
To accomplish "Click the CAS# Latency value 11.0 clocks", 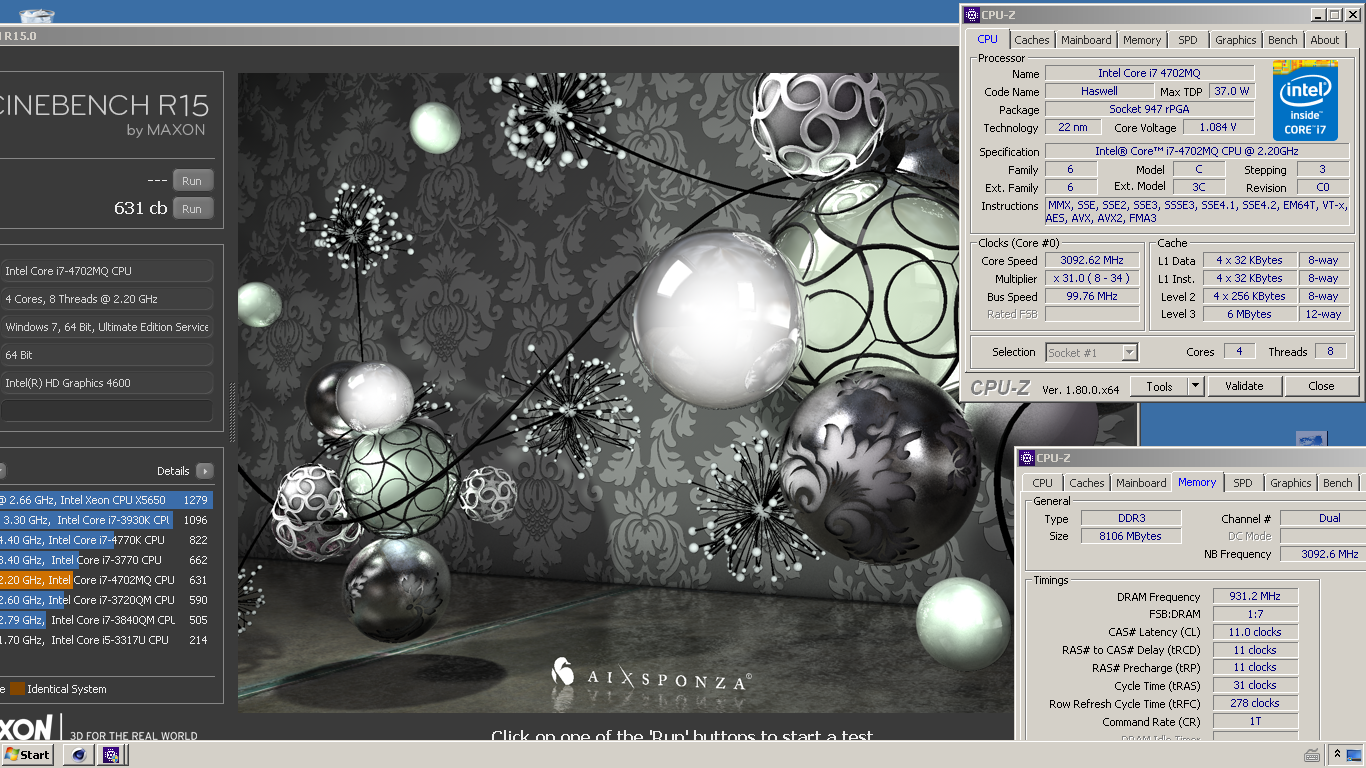I will 1256,632.
